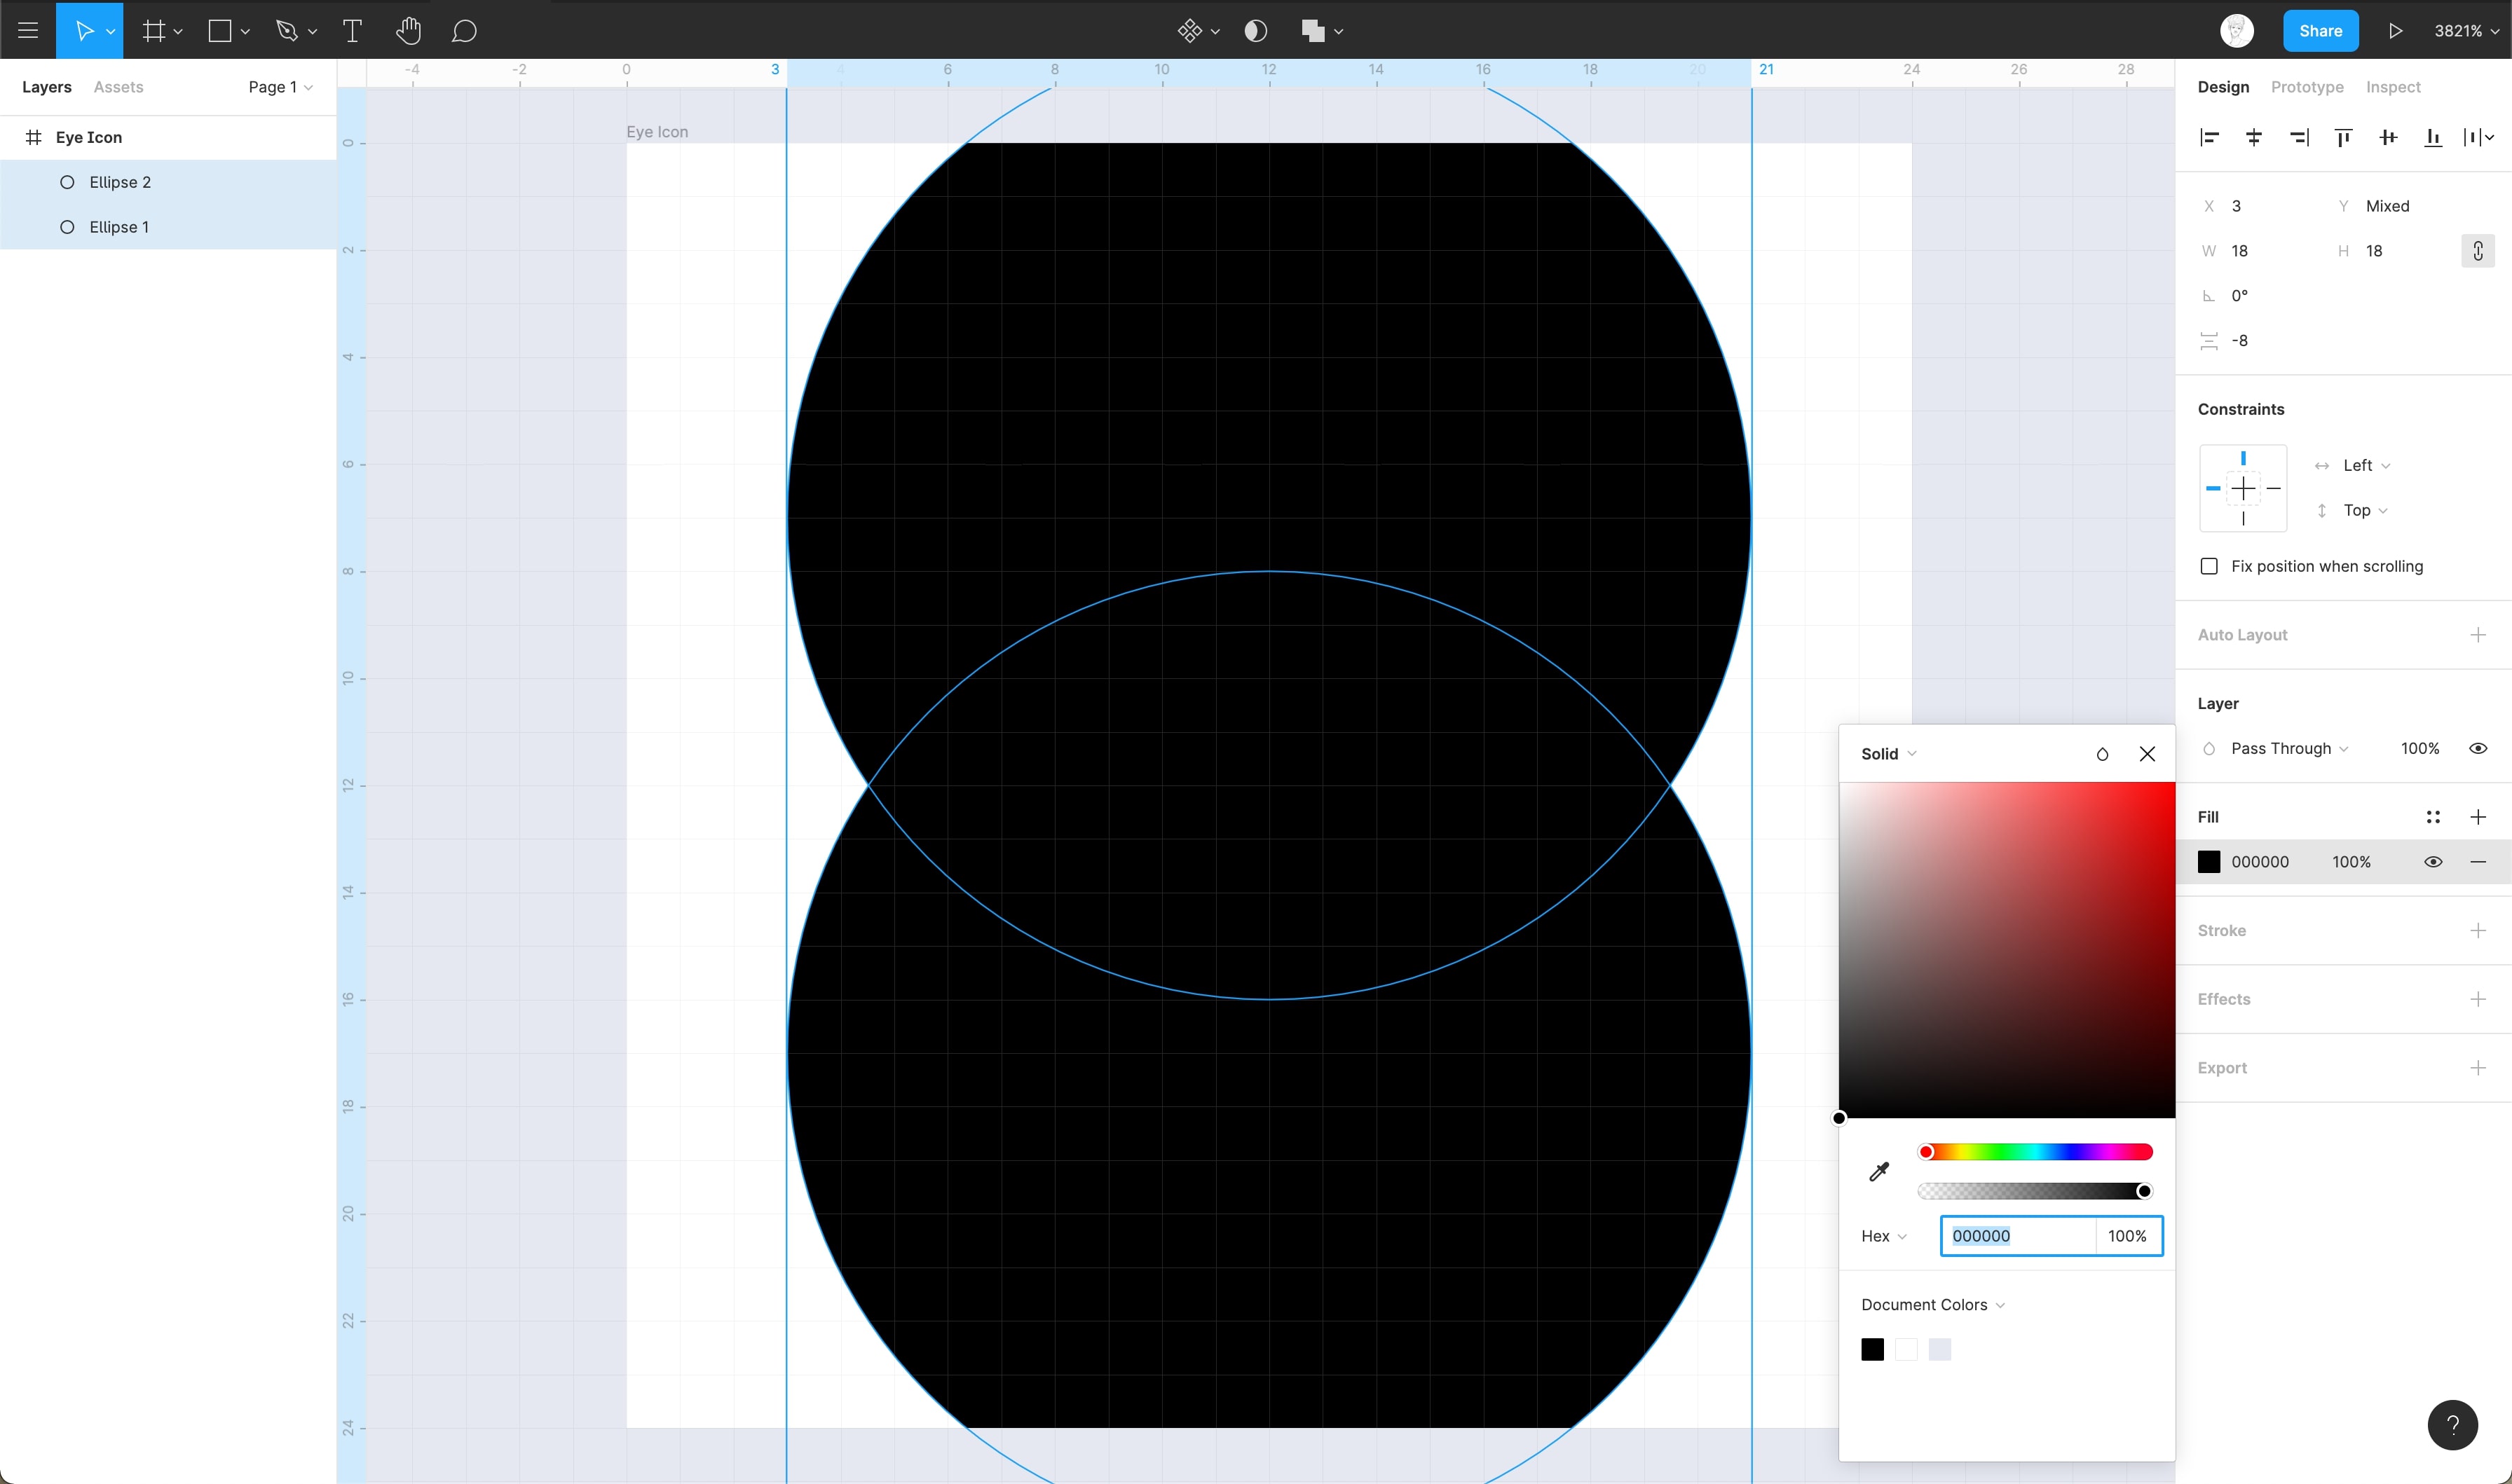
Task: Add Auto Layout with plus button
Action: click(x=2477, y=635)
